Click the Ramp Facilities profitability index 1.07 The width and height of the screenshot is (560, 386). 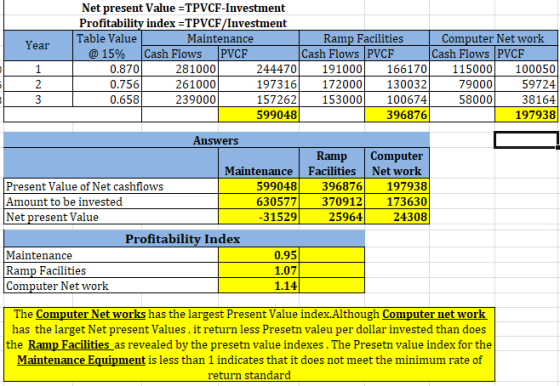click(x=259, y=270)
